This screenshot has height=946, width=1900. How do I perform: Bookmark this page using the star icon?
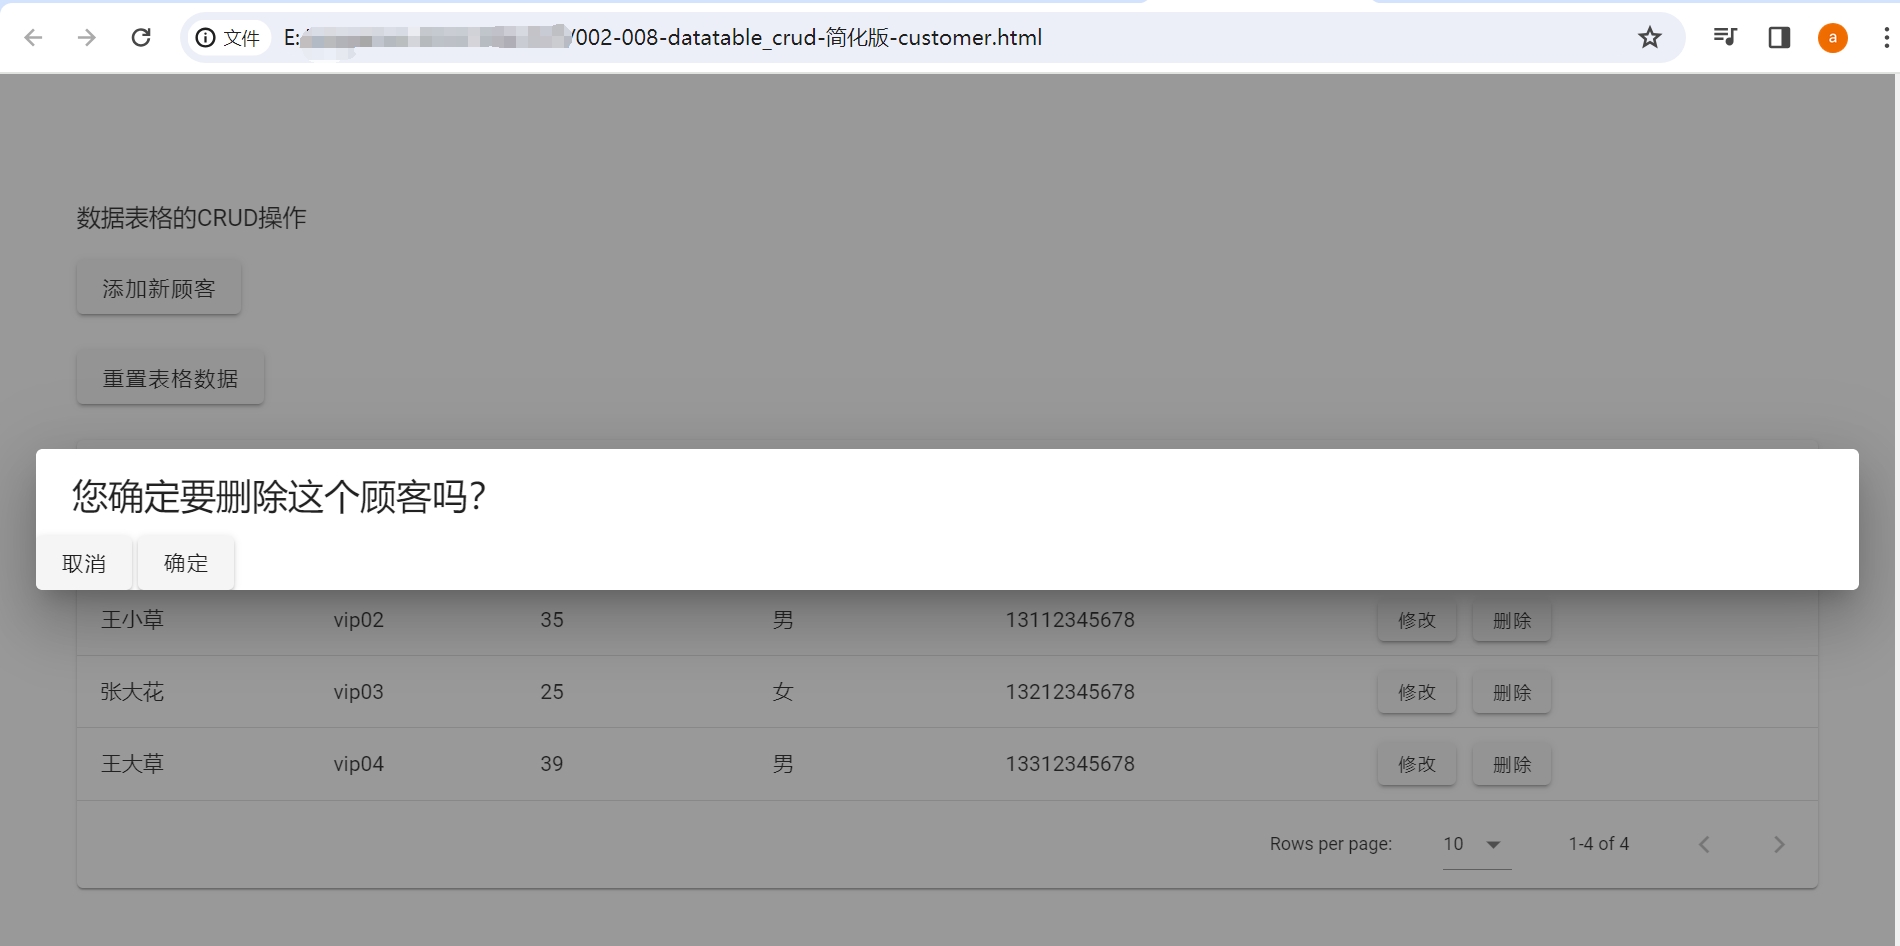pos(1649,37)
